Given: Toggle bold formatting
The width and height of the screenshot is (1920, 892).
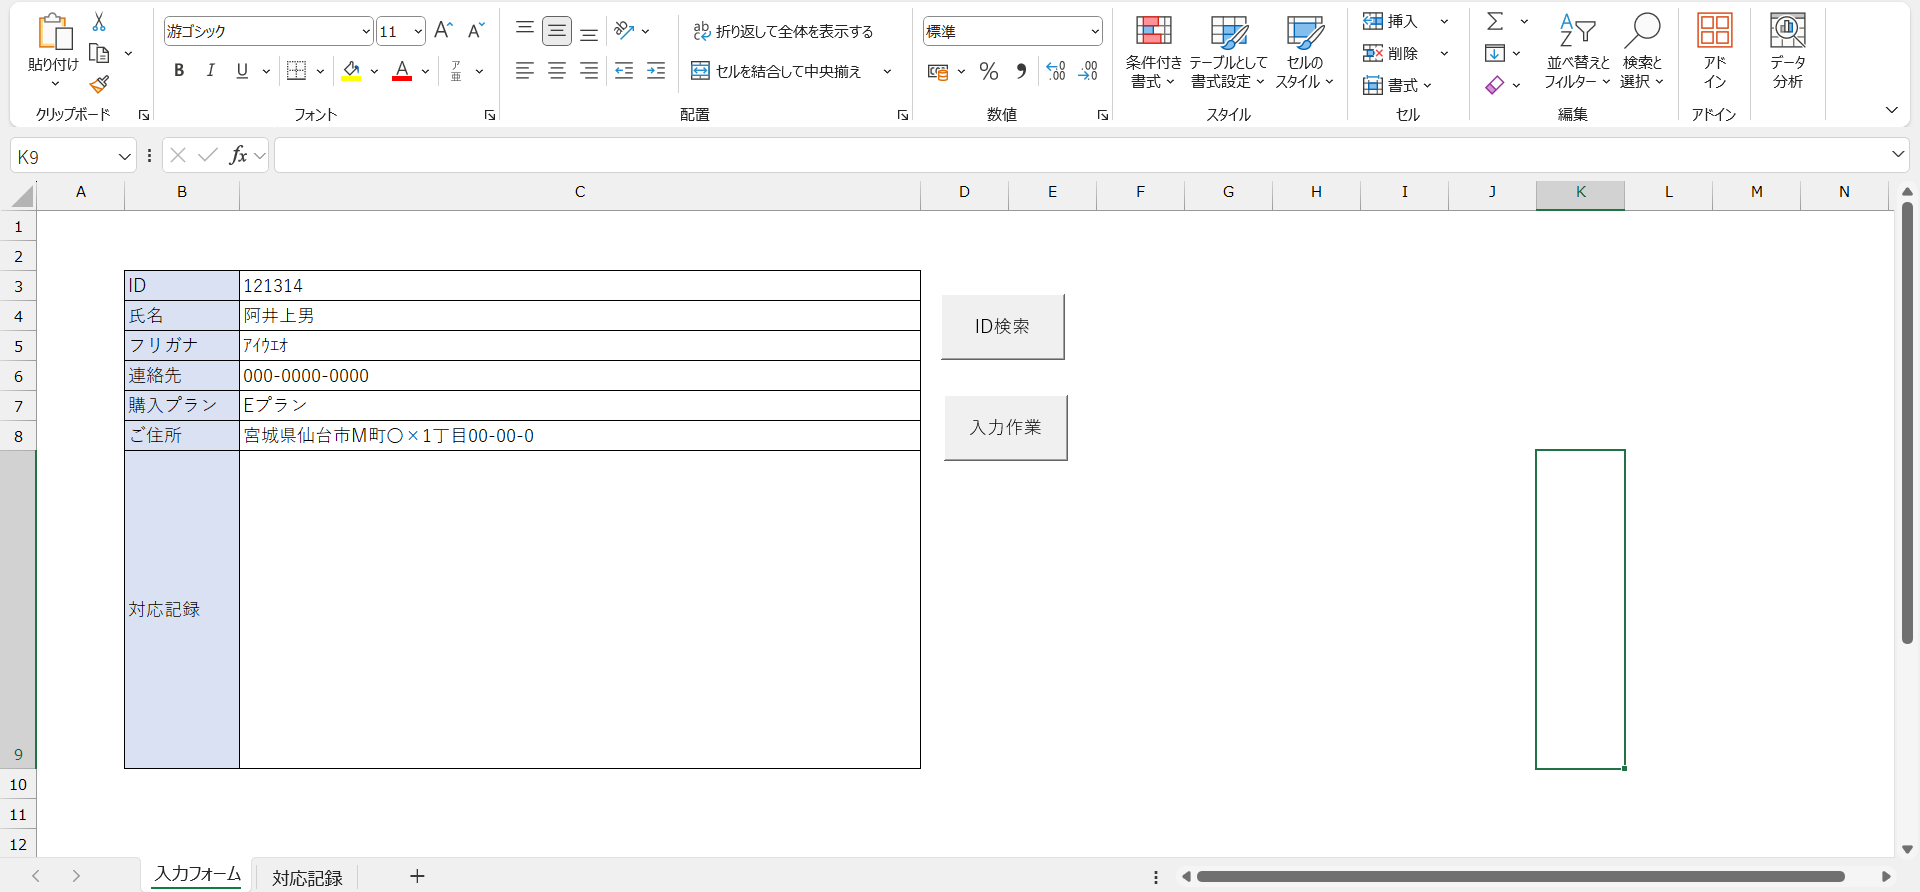Looking at the screenshot, I should tap(179, 71).
